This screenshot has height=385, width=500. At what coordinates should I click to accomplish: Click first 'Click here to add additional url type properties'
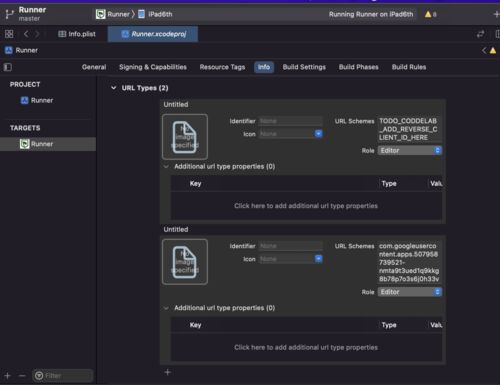coord(306,206)
